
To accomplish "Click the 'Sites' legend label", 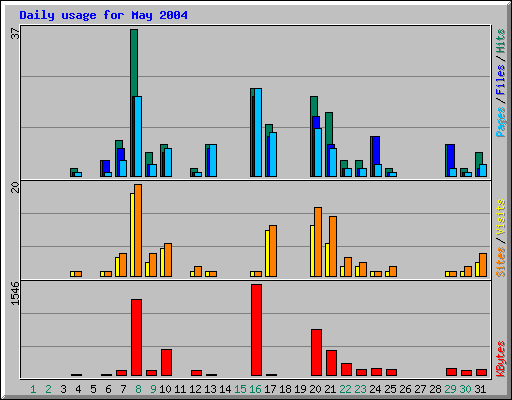I will pyautogui.click(x=500, y=262).
